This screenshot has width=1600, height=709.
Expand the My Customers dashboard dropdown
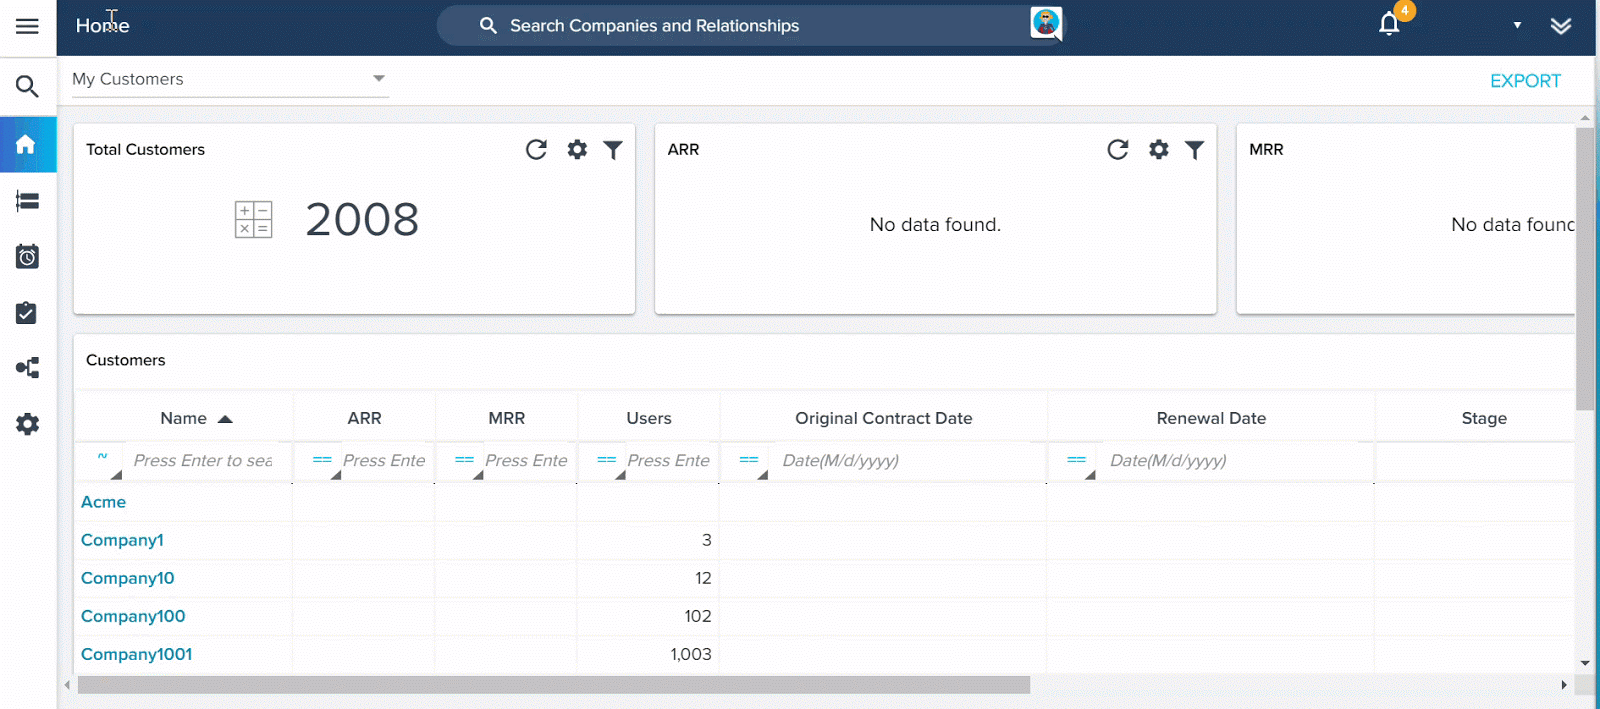(x=378, y=79)
